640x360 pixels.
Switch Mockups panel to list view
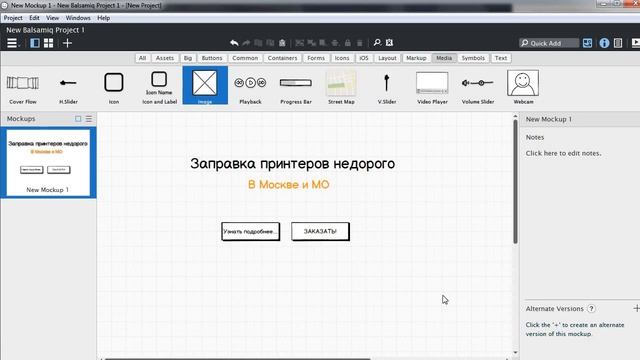(89, 119)
